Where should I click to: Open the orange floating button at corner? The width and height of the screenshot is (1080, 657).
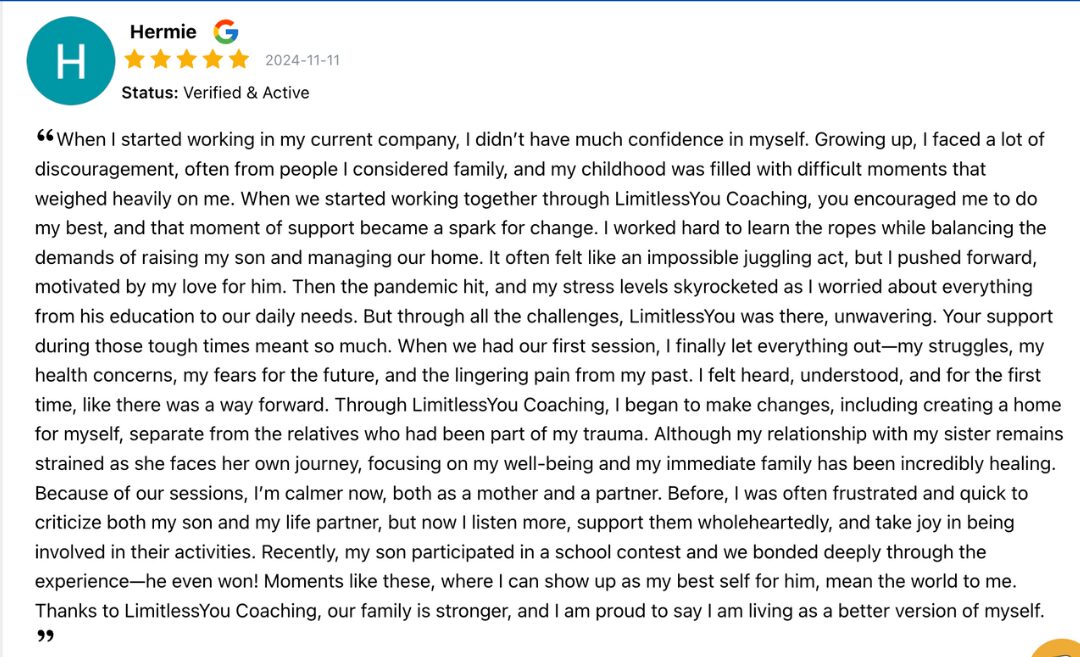(1057, 648)
